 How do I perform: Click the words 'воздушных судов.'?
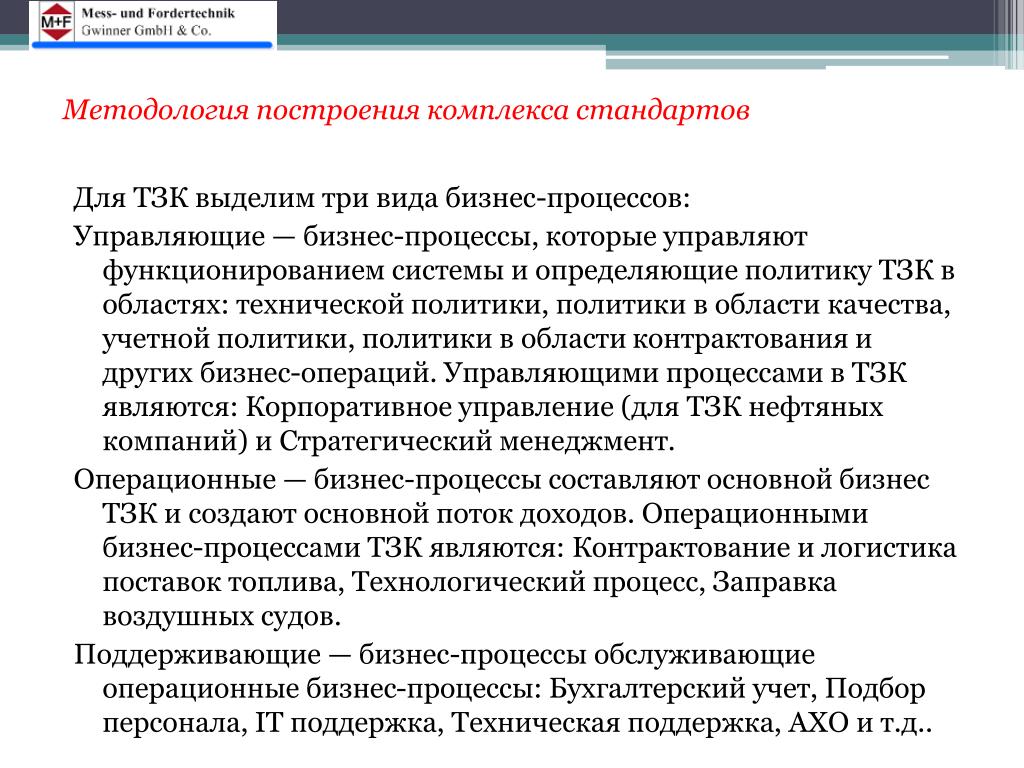tap(222, 617)
